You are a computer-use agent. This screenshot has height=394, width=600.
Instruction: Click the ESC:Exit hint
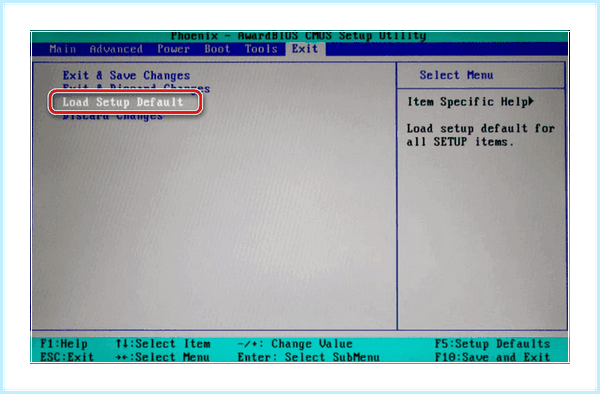pos(67,357)
